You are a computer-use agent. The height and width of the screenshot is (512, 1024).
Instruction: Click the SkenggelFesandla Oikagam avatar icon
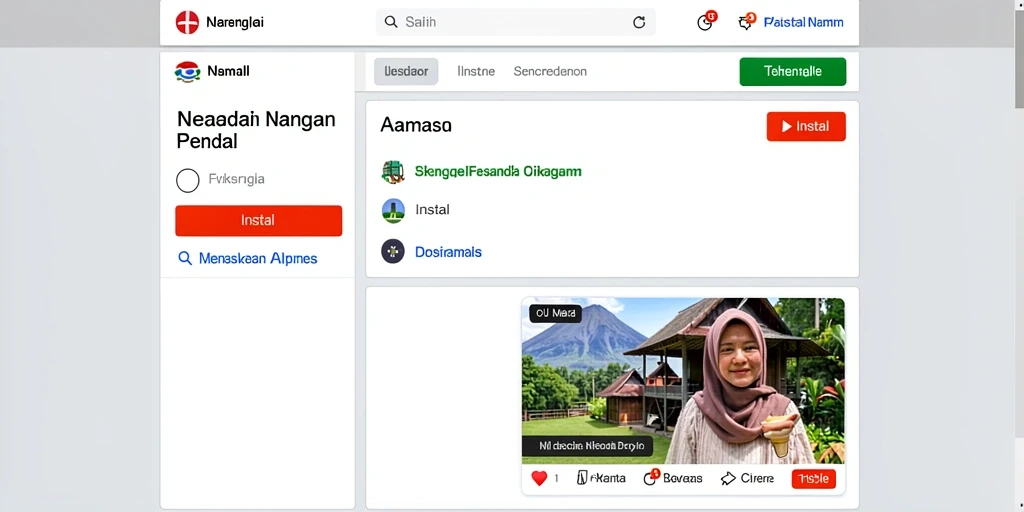tap(393, 172)
